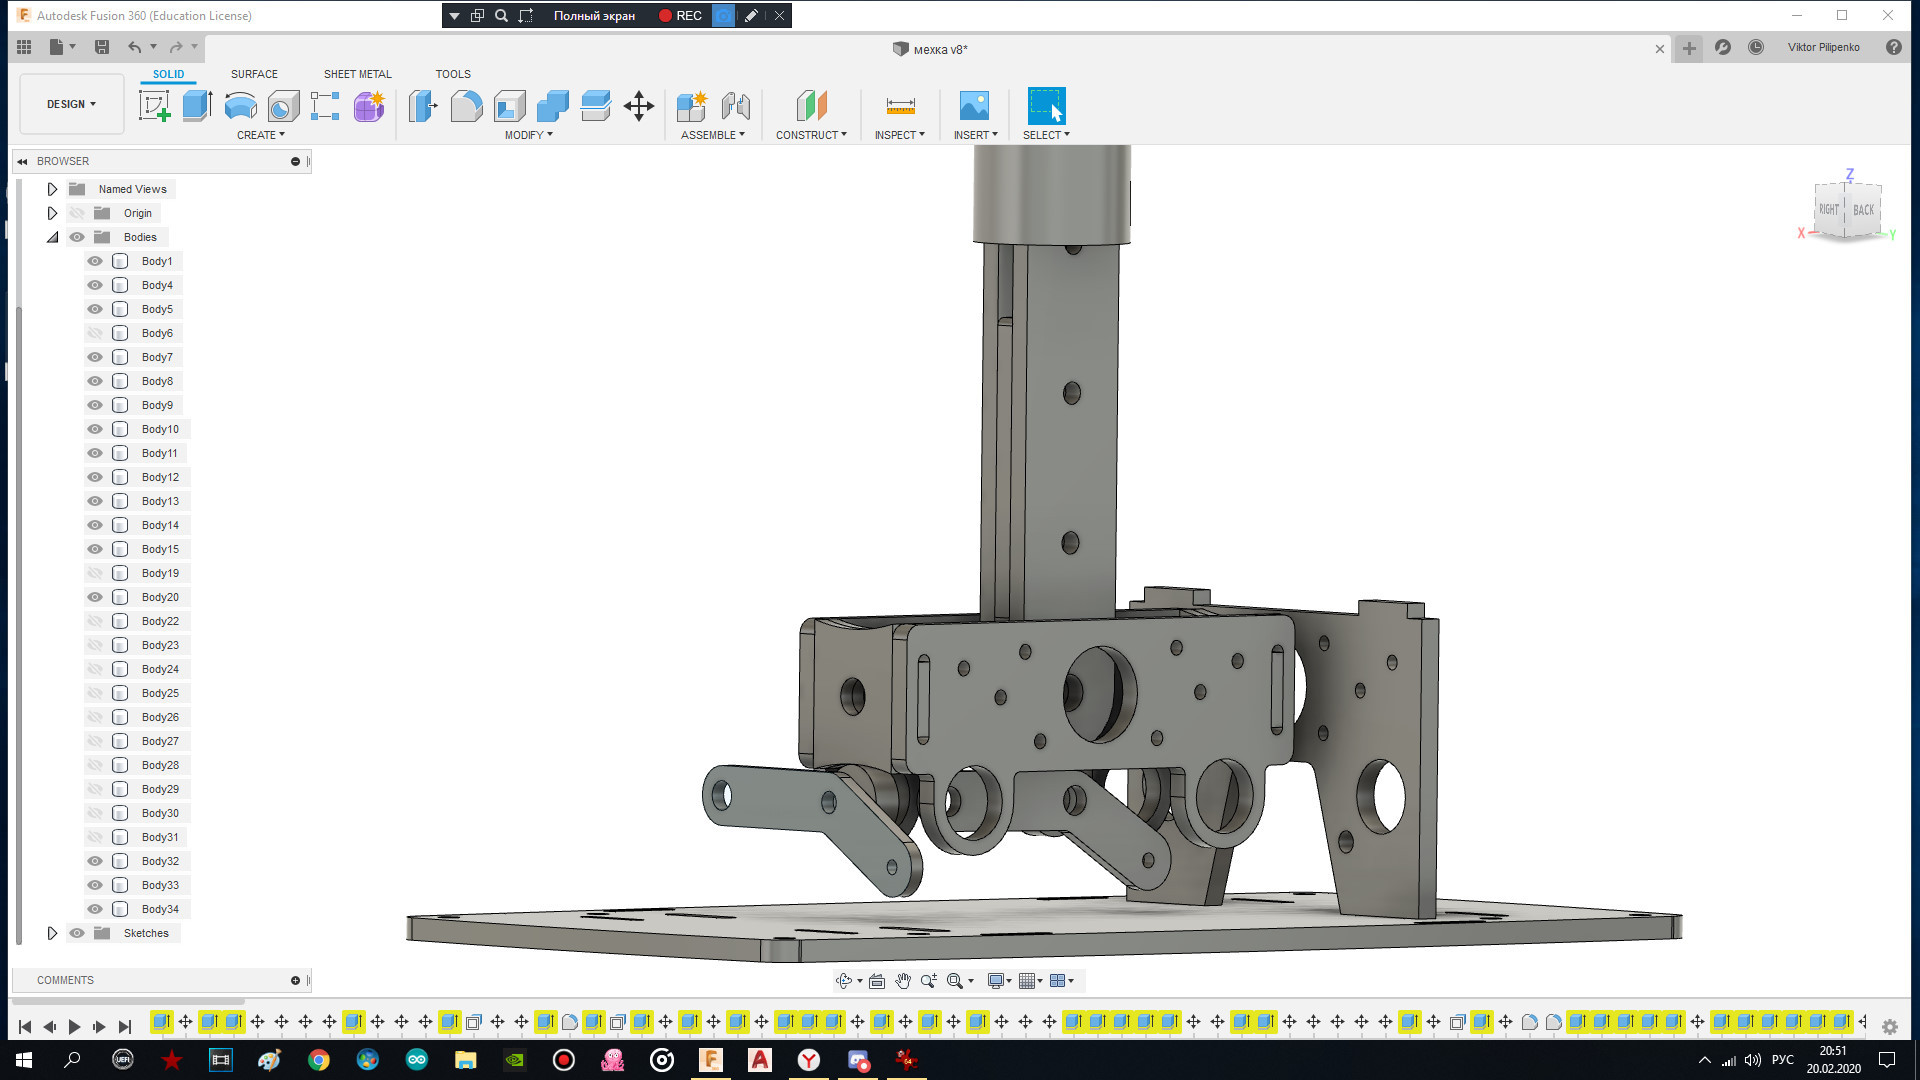The width and height of the screenshot is (1920, 1080).
Task: Click the Insert image icon
Action: 974,105
